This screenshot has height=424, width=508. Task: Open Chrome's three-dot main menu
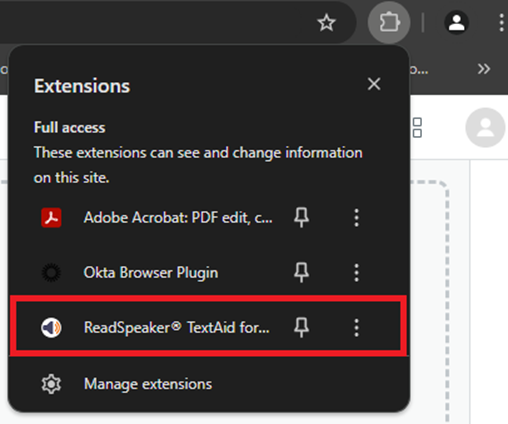501,23
